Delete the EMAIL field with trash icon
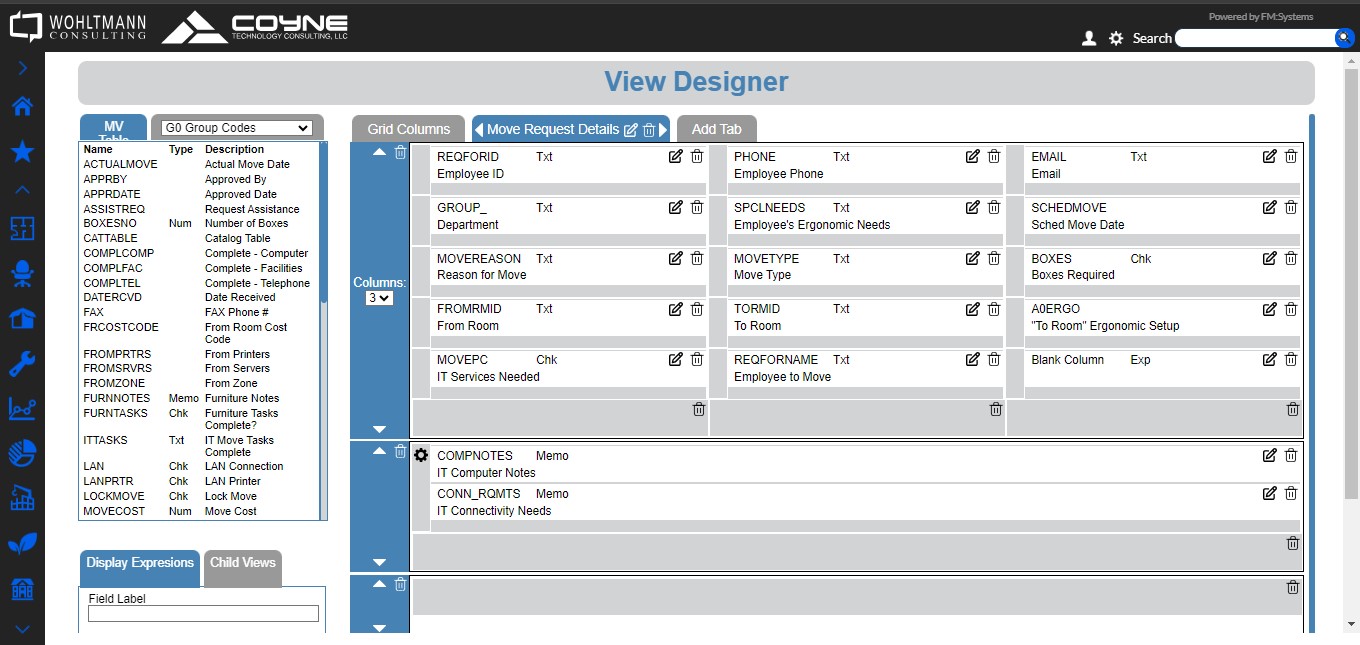 coord(1291,157)
